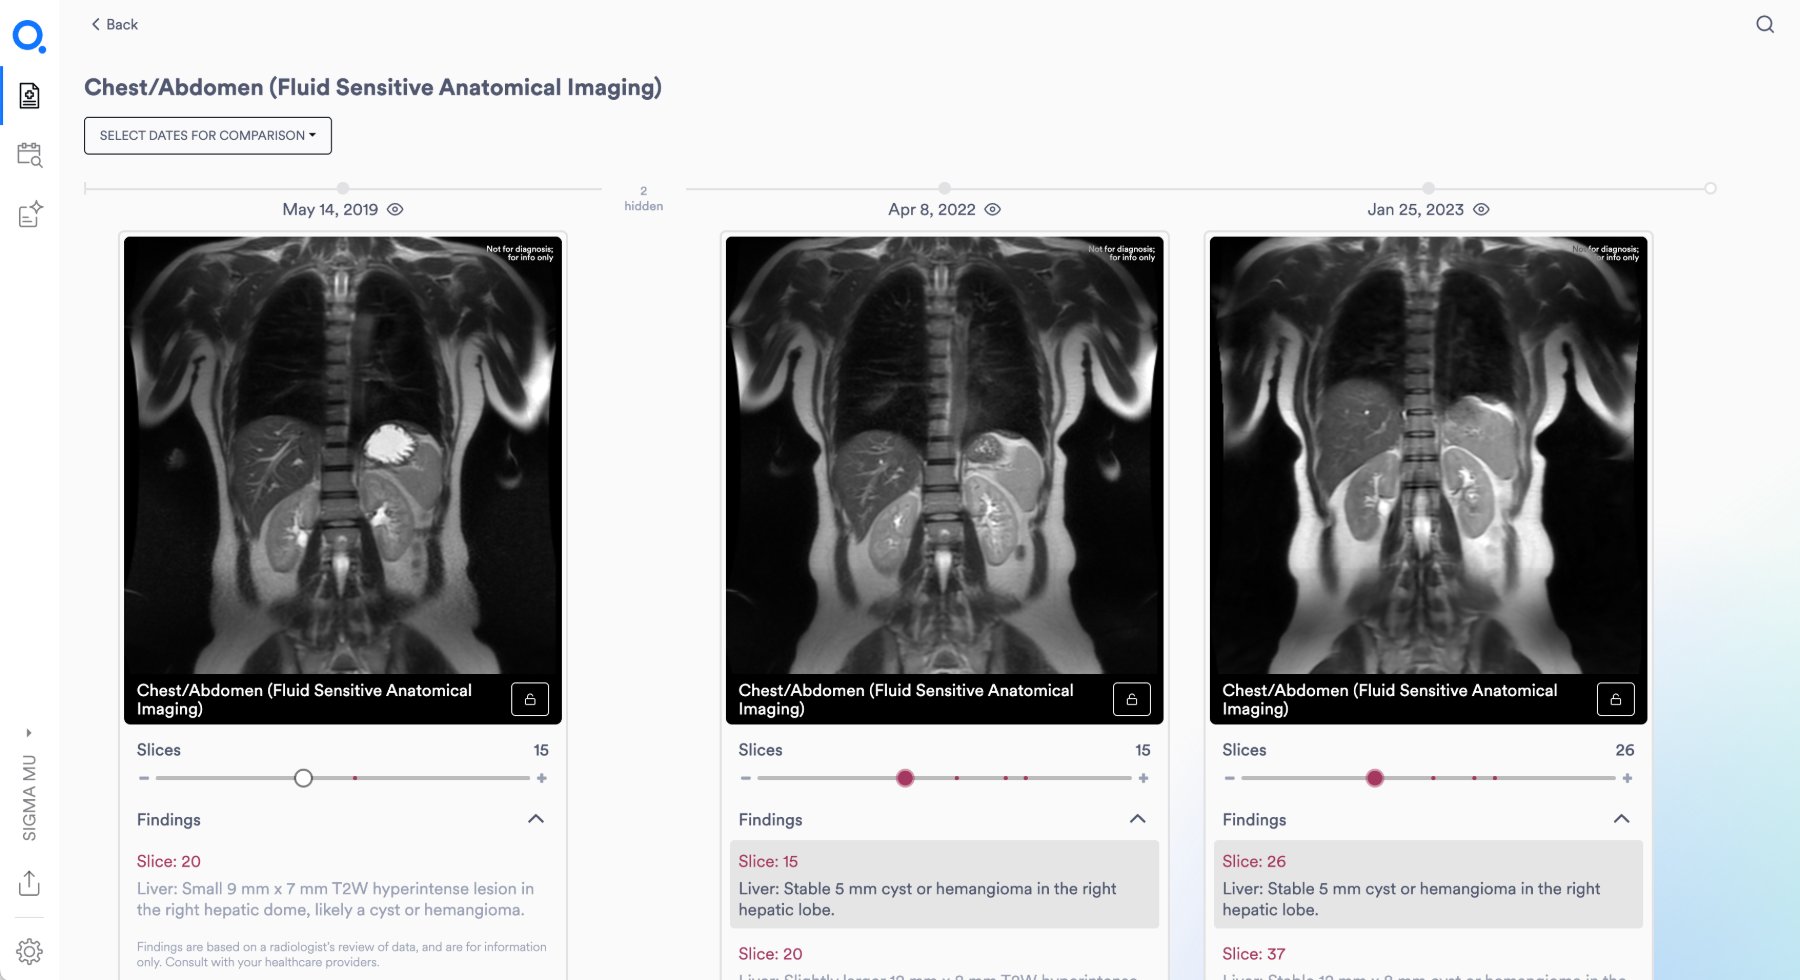1800x980 pixels.
Task: Click slice slider handle on May 14, 2019 scan
Action: click(303, 778)
